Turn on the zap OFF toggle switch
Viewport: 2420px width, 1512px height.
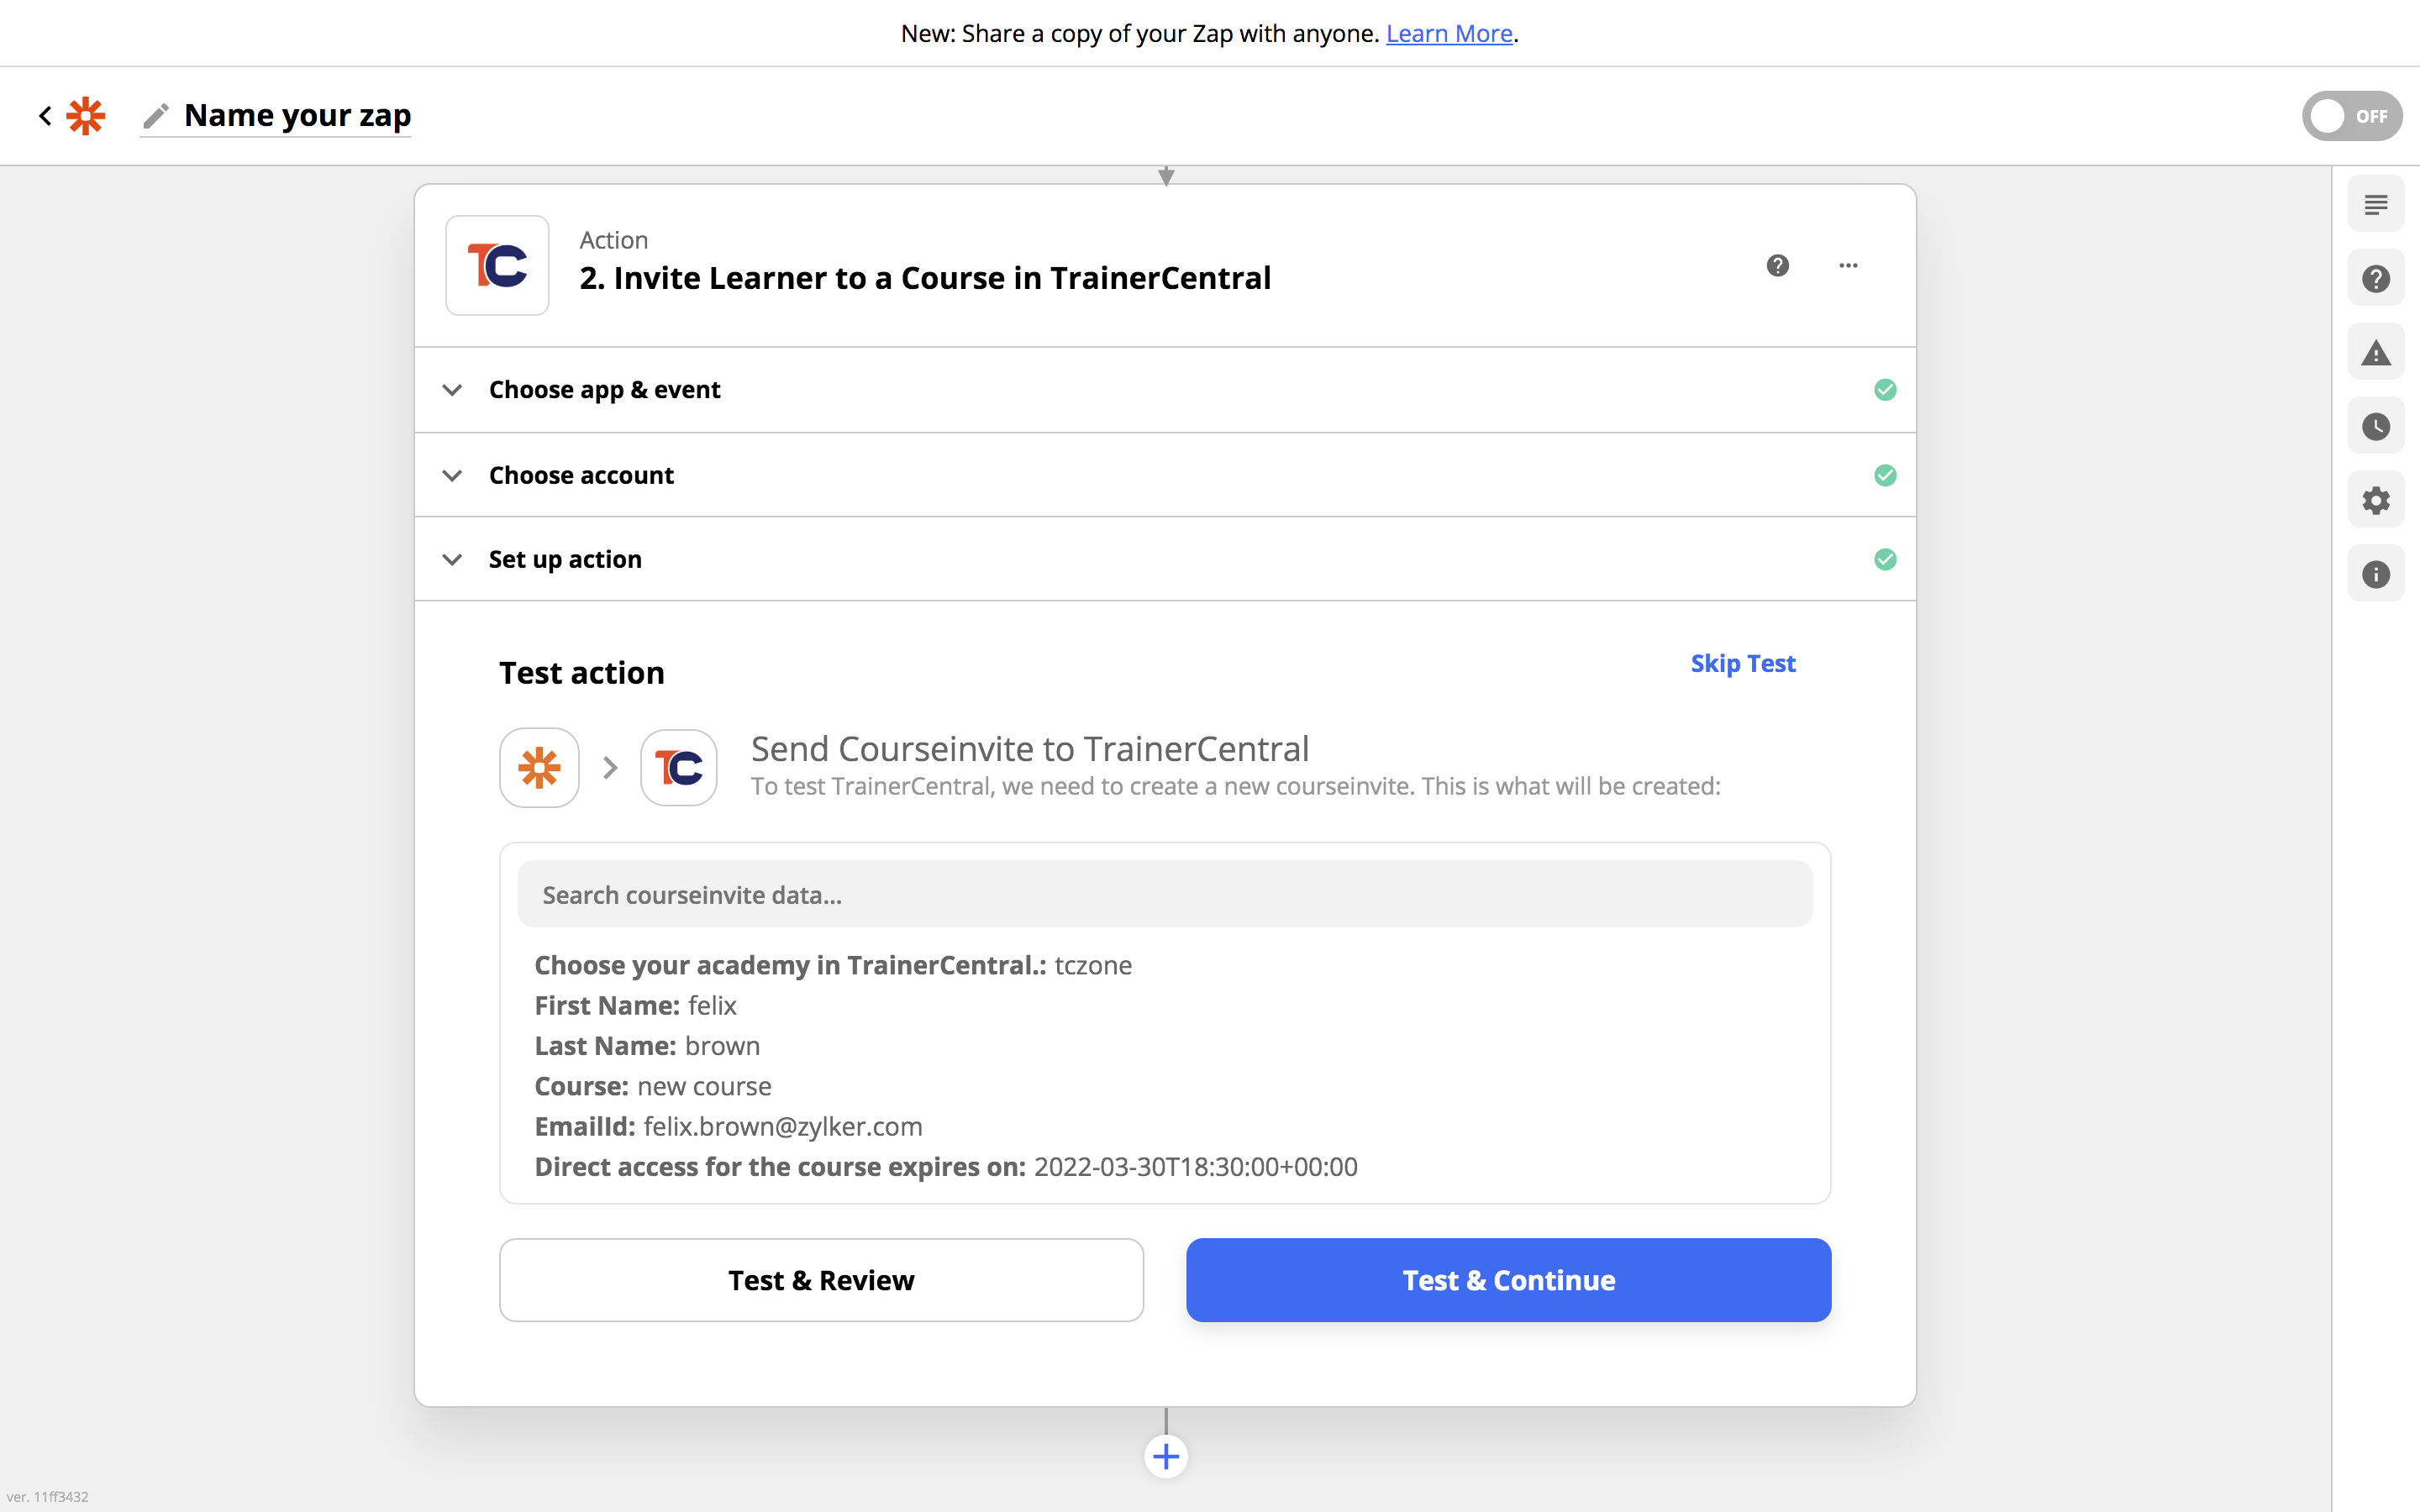click(x=2350, y=116)
